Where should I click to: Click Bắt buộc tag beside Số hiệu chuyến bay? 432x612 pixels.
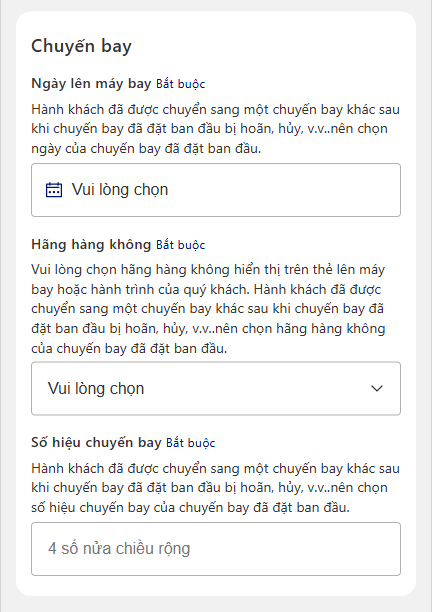190,443
